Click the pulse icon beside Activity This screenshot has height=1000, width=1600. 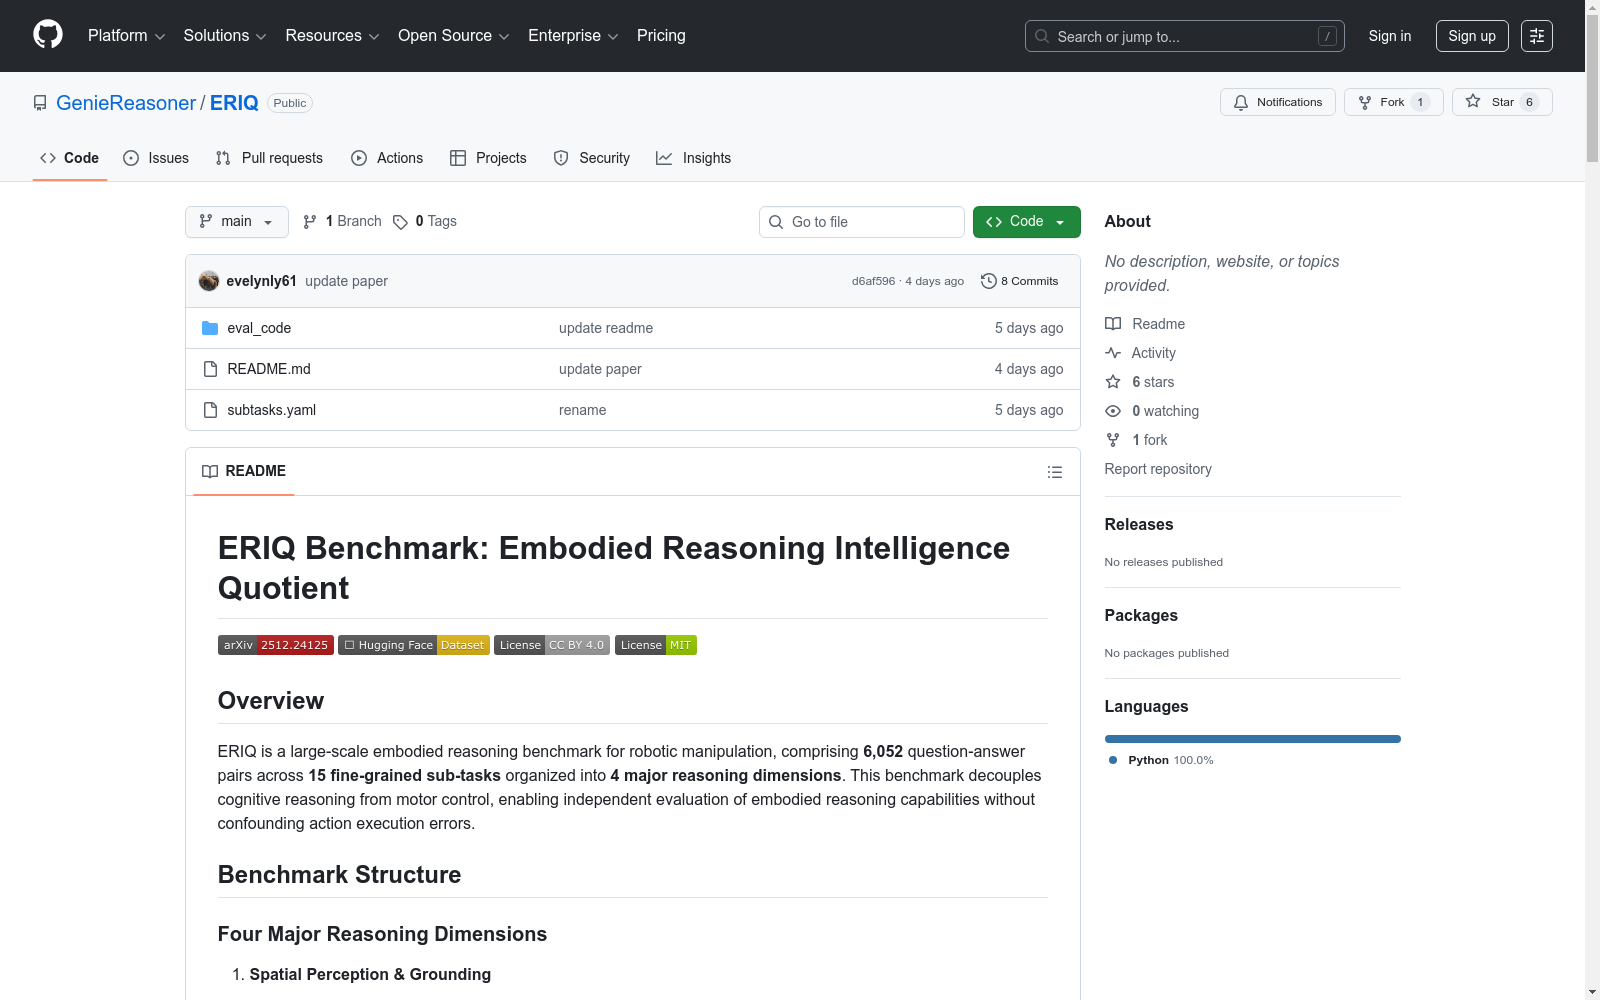coord(1113,353)
